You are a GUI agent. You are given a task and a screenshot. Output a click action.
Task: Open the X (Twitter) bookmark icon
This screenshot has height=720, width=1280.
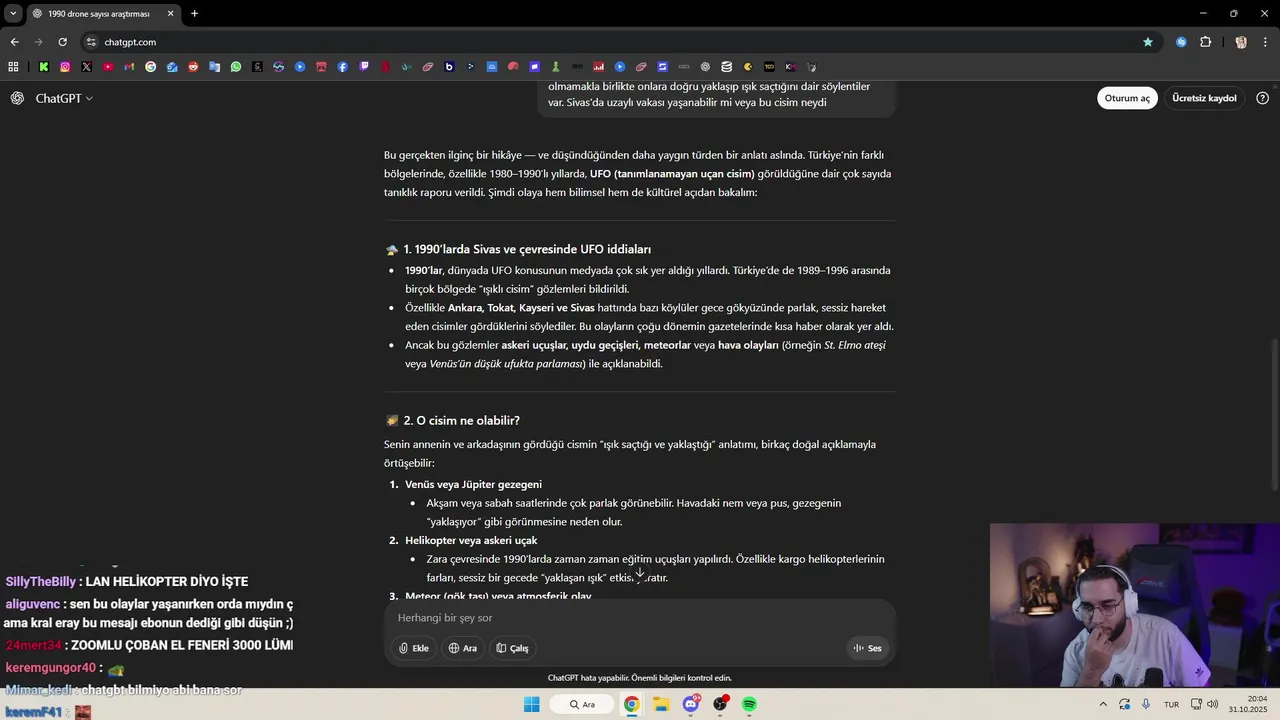pyautogui.click(x=87, y=67)
